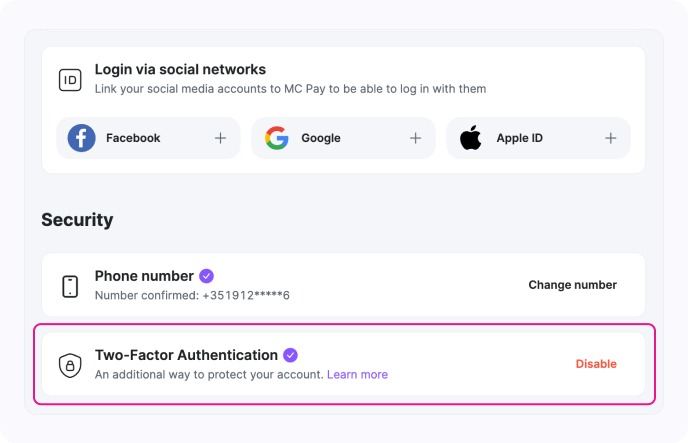Click the phone device icon
Screen dimensions: 688x443
(x=70, y=286)
